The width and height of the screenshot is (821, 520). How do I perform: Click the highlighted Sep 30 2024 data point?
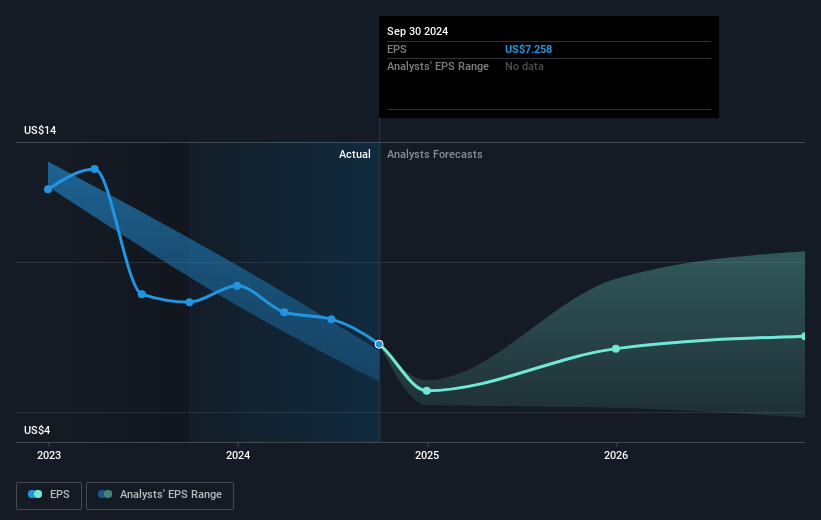coord(379,344)
